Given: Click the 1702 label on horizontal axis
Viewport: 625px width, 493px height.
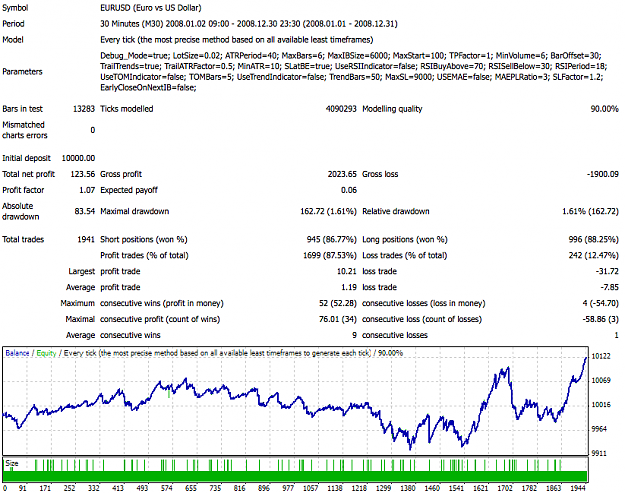Looking at the screenshot, I should point(505,488).
